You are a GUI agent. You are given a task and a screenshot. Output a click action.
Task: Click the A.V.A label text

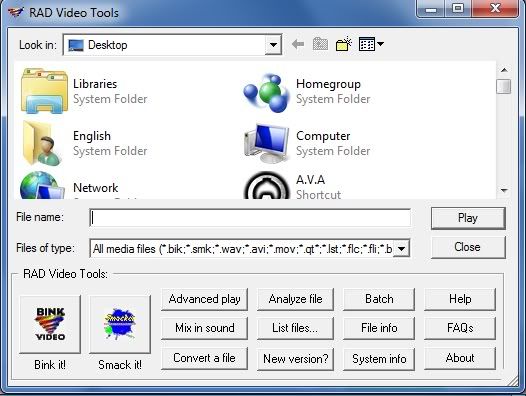tap(310, 180)
